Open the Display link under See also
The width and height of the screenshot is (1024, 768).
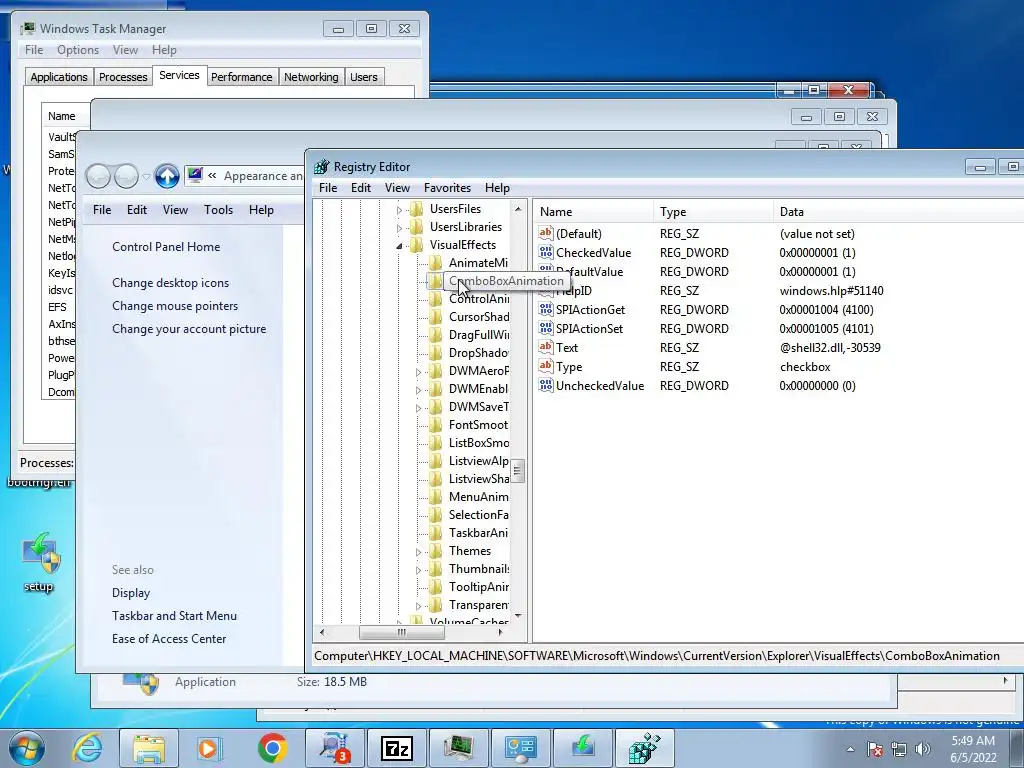tap(131, 593)
